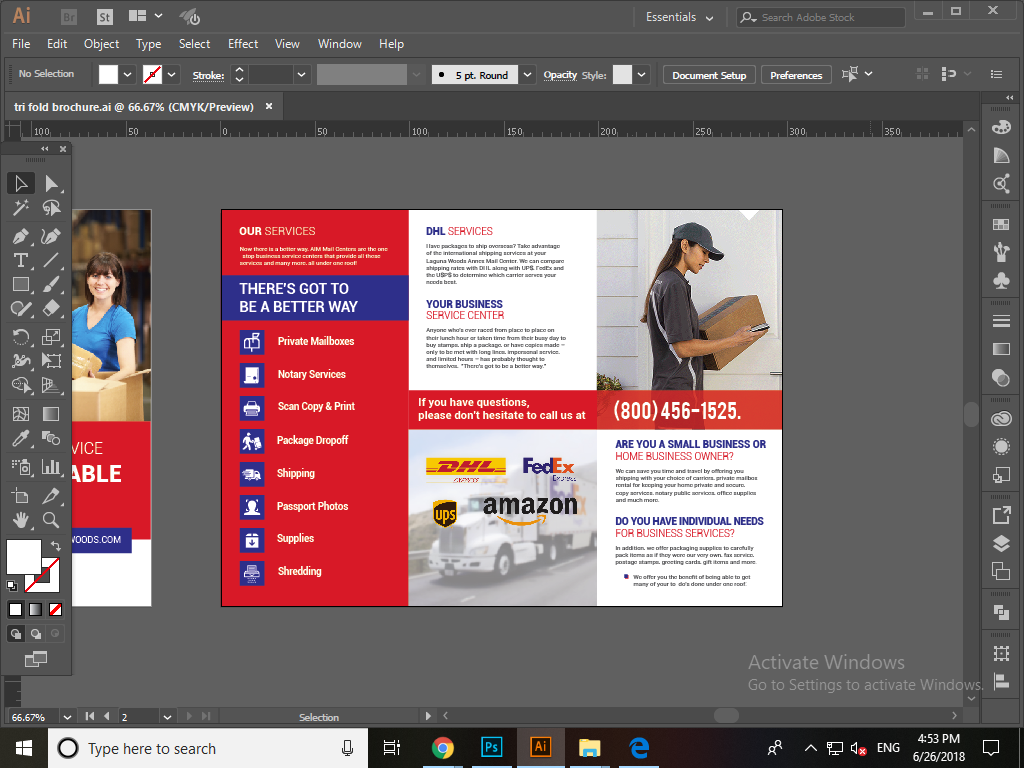The height and width of the screenshot is (768, 1024).
Task: Click the Search Adobe Stock field
Action: (820, 17)
